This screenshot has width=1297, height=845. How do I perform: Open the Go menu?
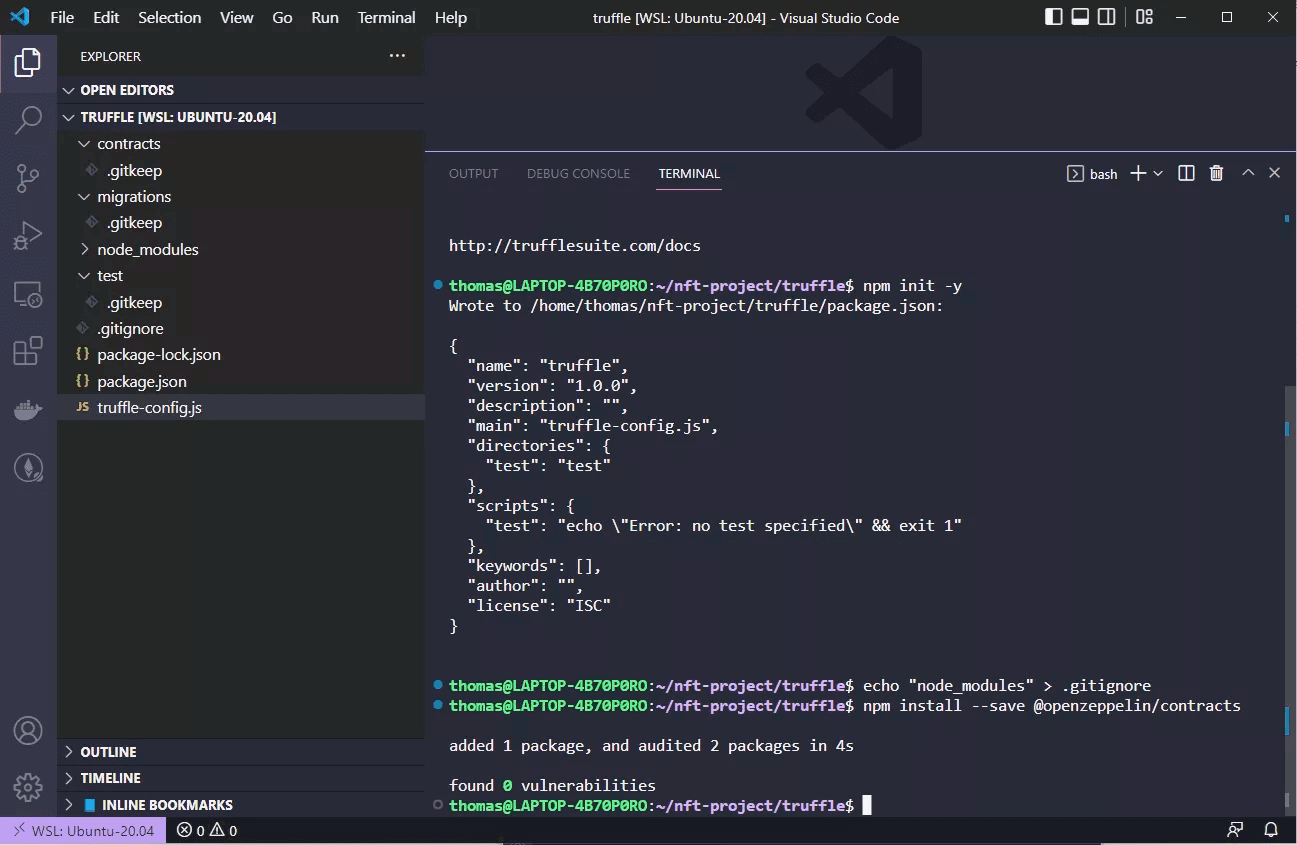[x=283, y=17]
